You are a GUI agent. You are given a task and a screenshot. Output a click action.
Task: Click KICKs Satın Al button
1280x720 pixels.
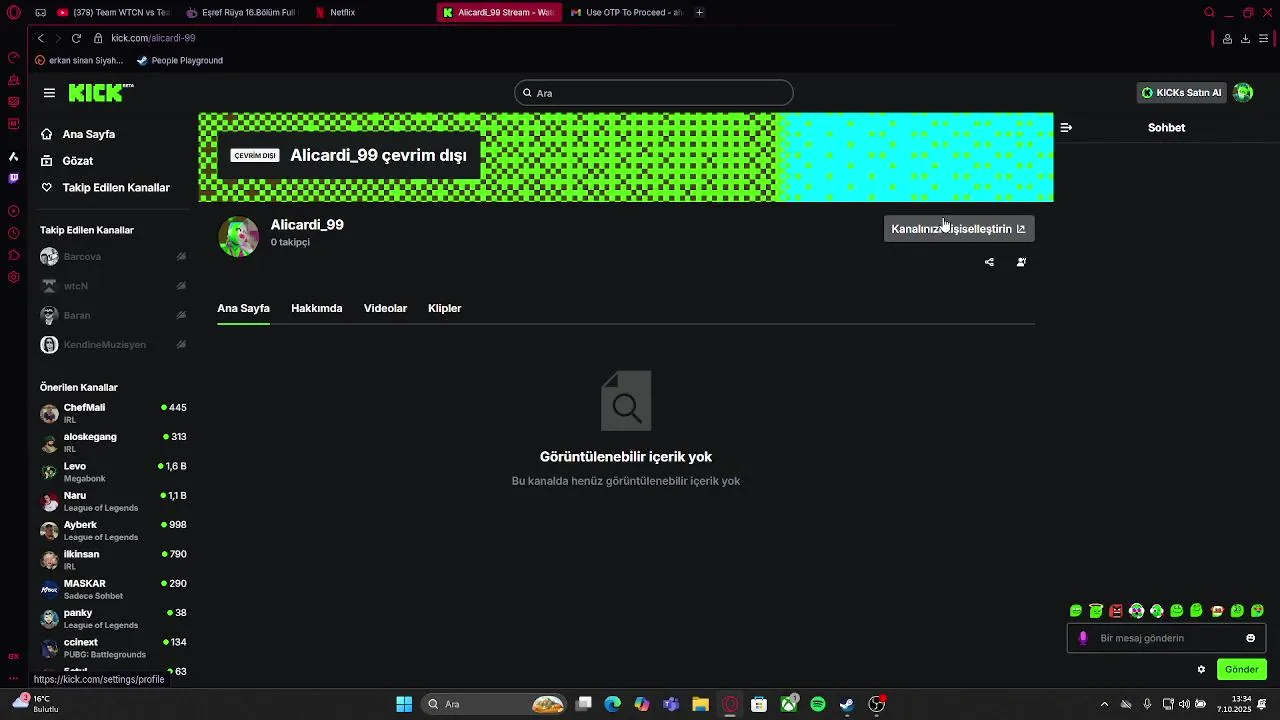point(1181,93)
